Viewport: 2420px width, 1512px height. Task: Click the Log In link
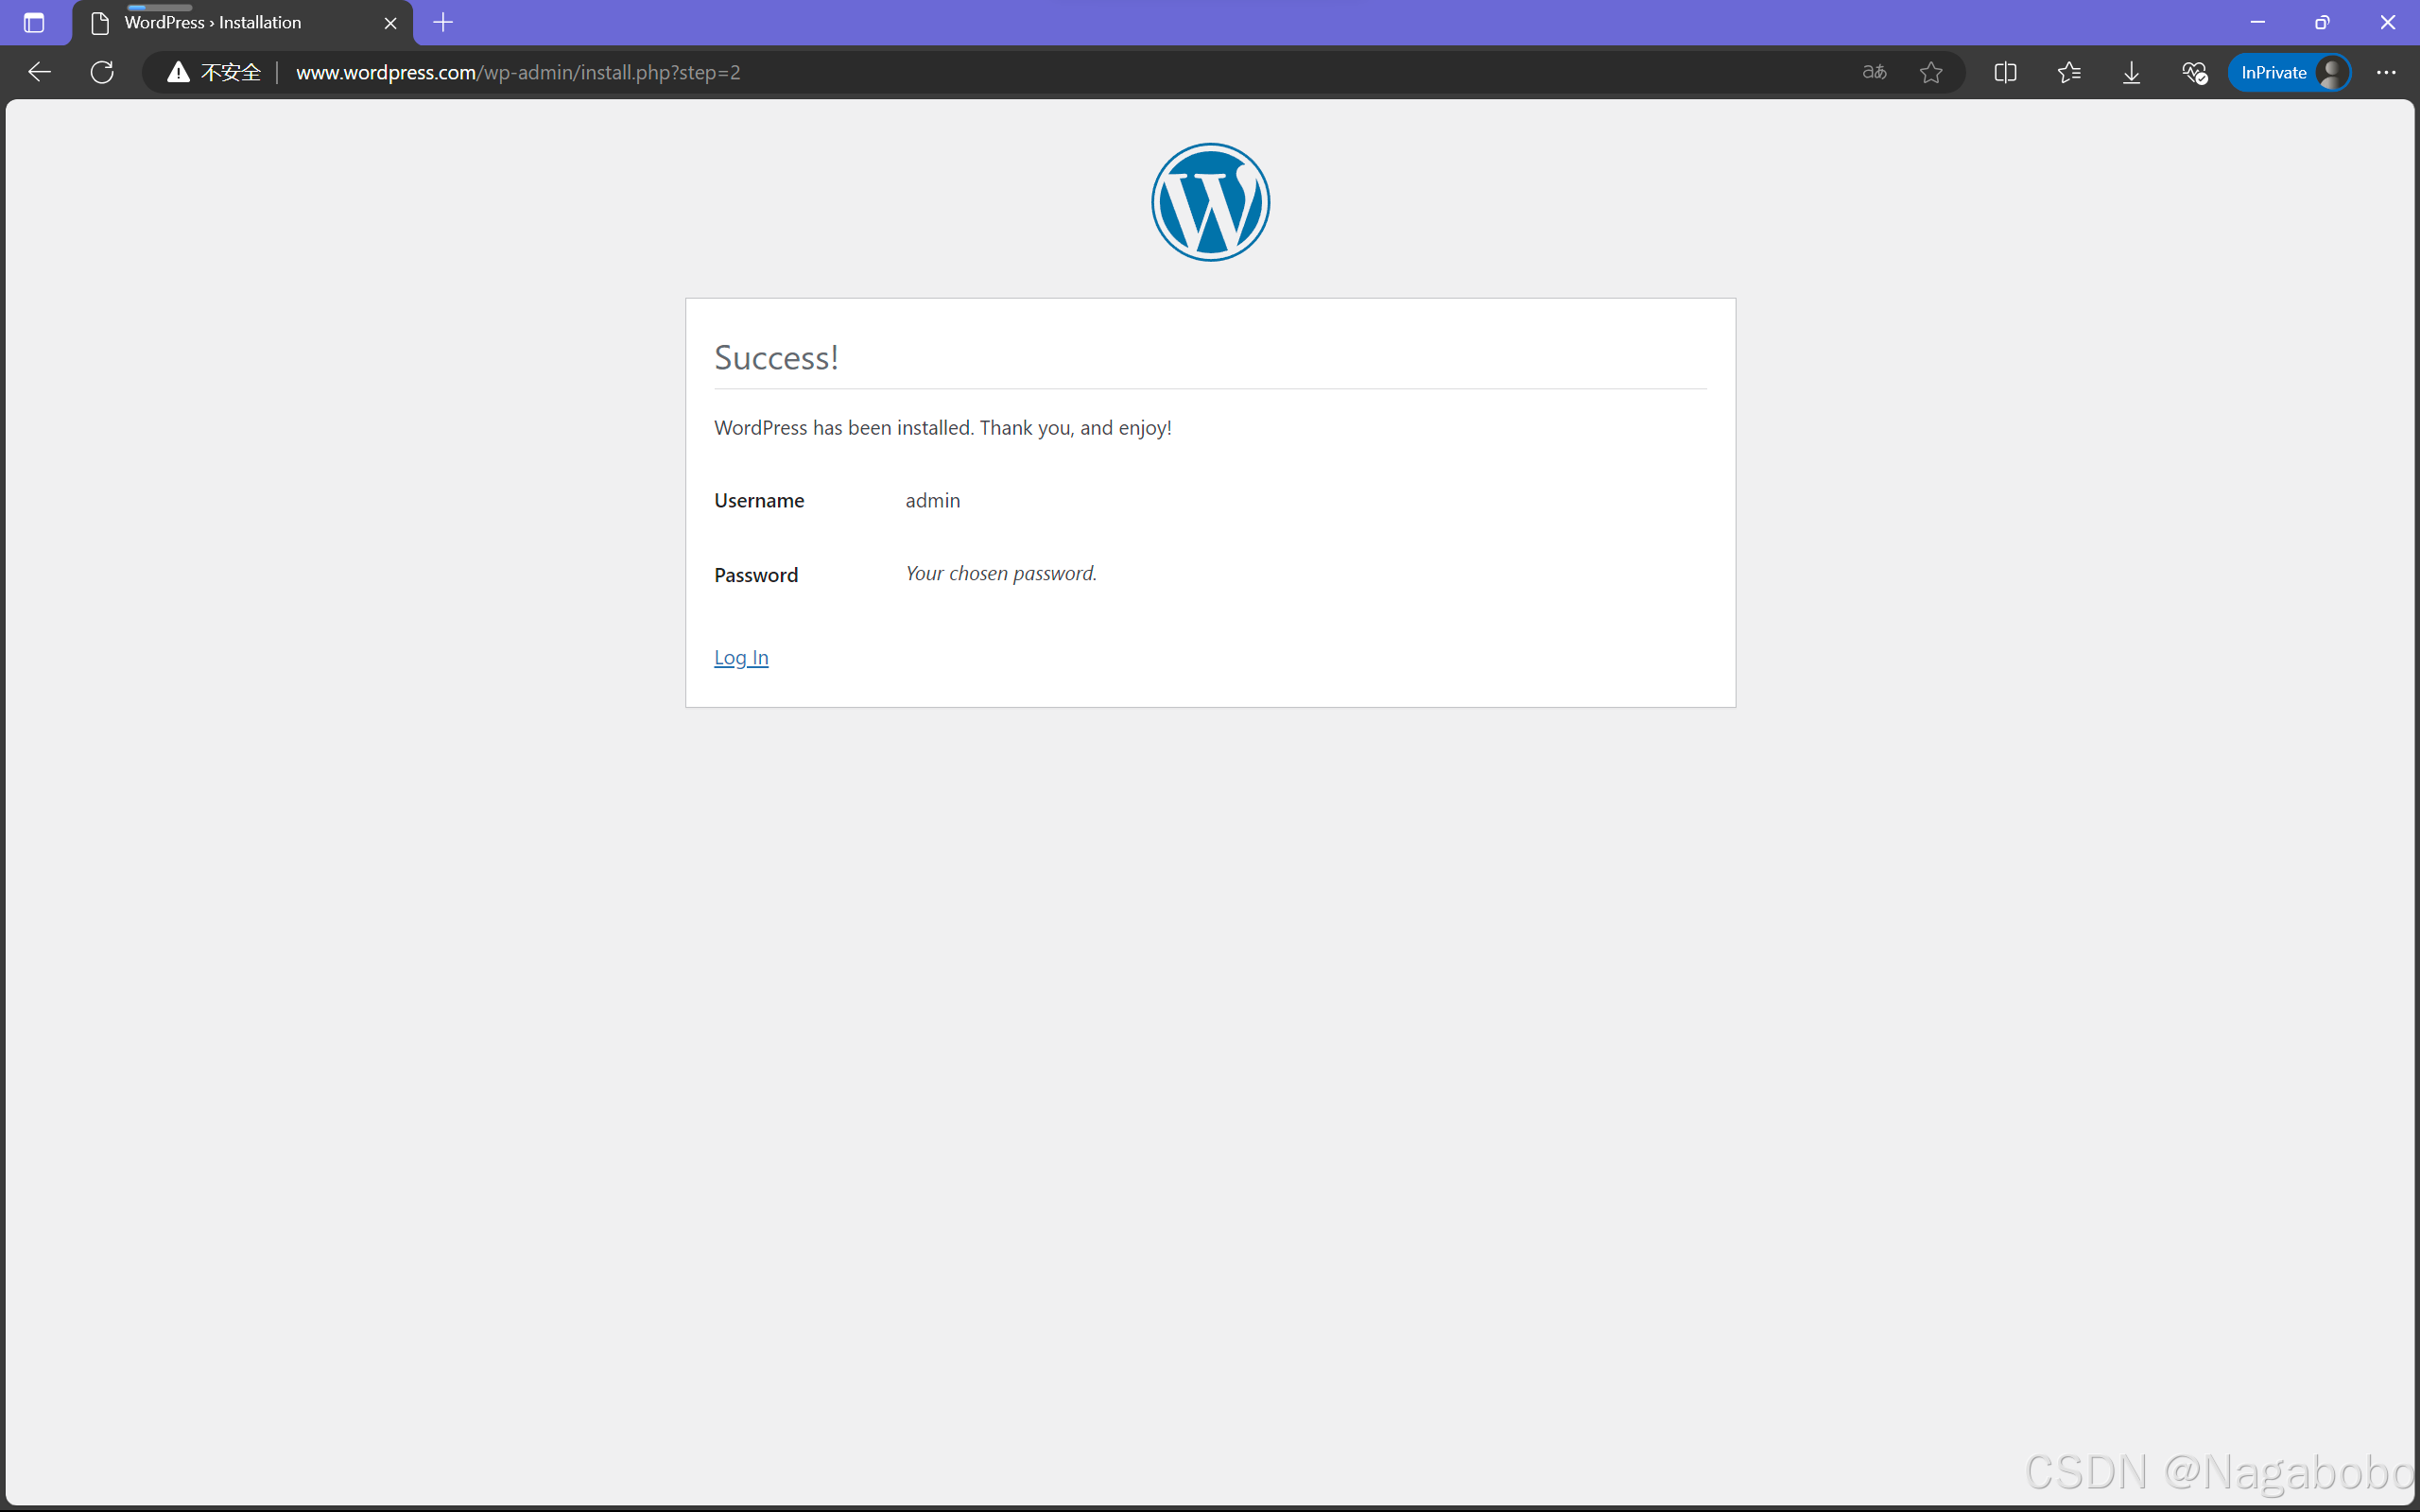click(x=741, y=657)
